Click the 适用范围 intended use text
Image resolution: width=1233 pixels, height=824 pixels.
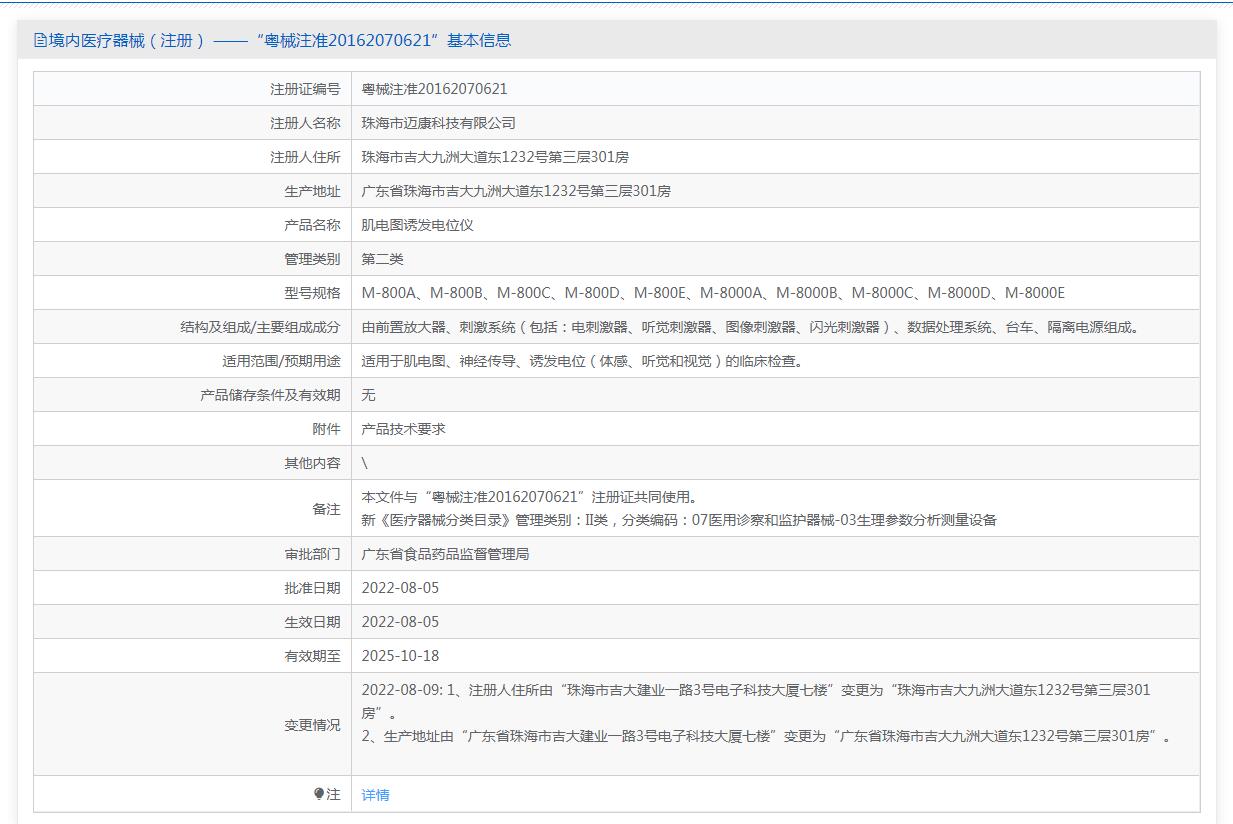(x=582, y=361)
